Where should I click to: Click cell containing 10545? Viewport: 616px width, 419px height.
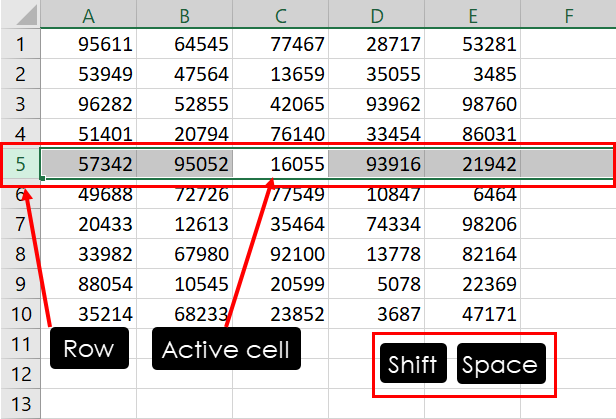185,284
